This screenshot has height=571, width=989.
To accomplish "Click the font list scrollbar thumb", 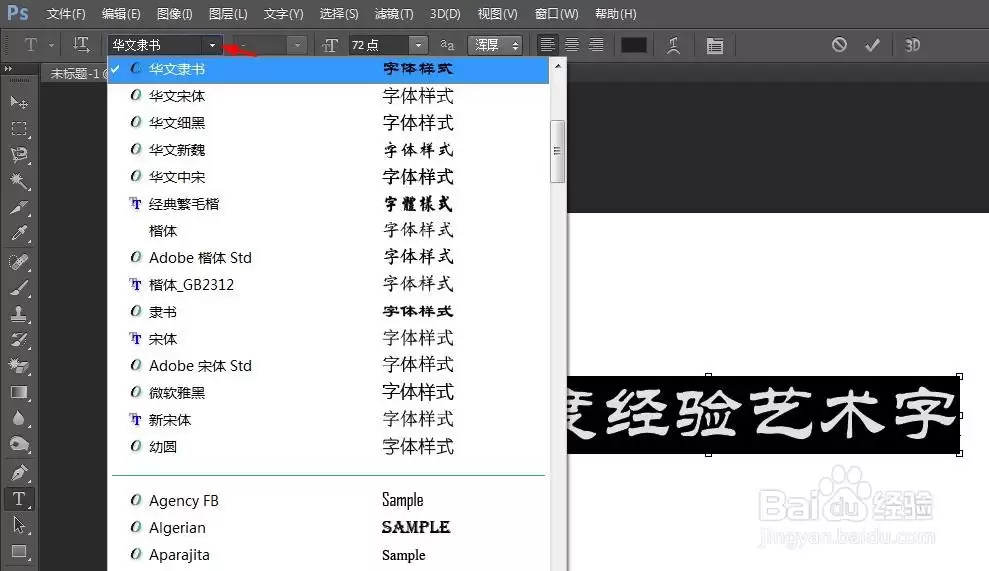I will point(557,151).
